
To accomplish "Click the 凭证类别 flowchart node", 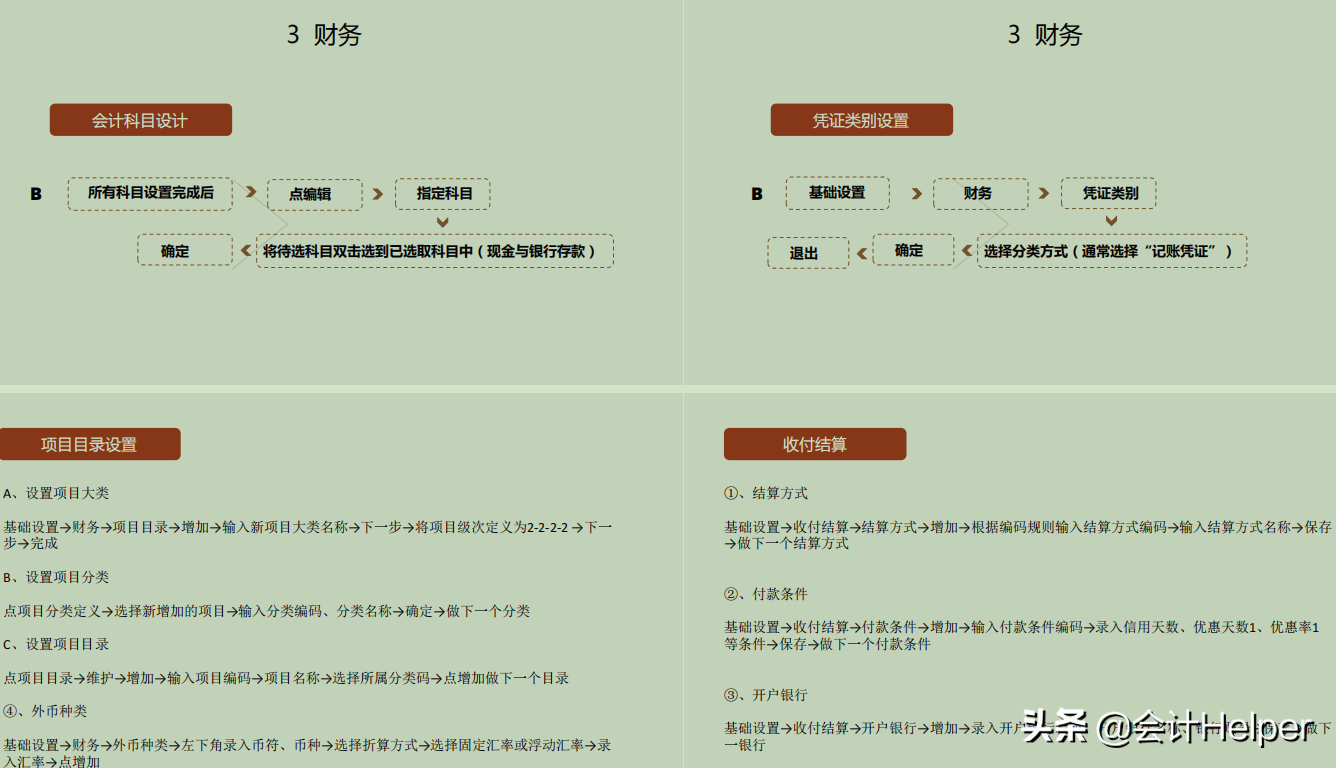I will (x=1110, y=193).
